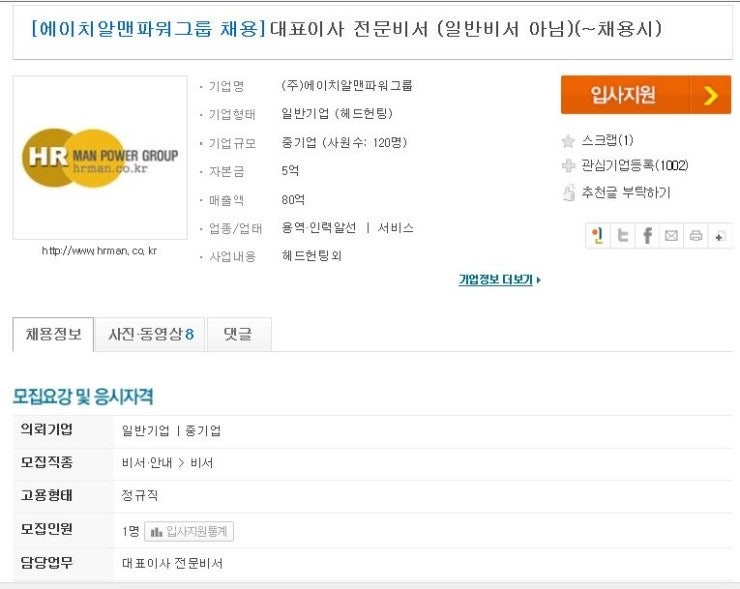Expand company details via 기업정보 더보기
Viewport: 740px width, 589px height.
[x=500, y=279]
